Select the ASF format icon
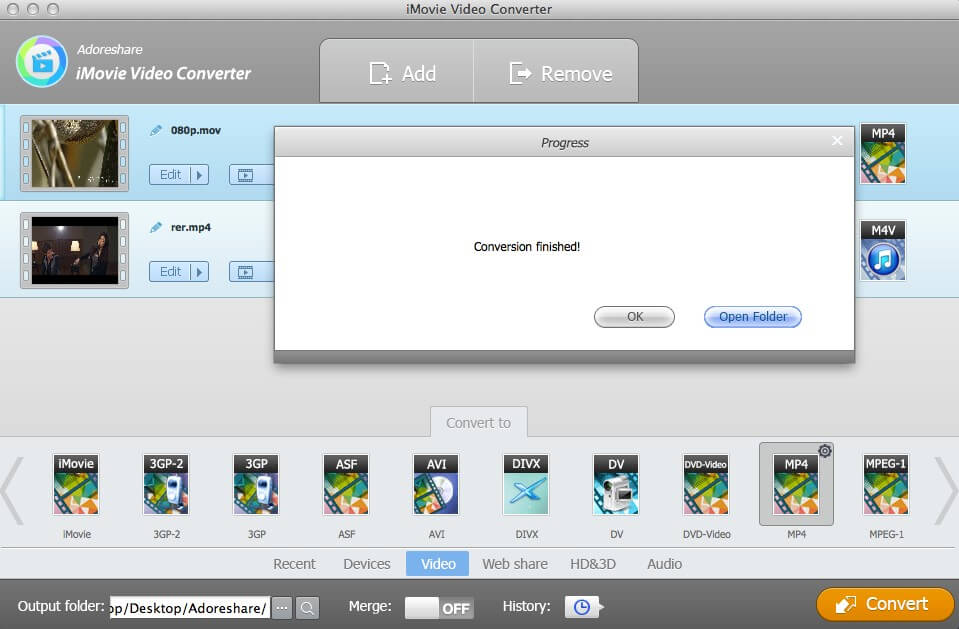The image size is (959, 629). pos(346,484)
